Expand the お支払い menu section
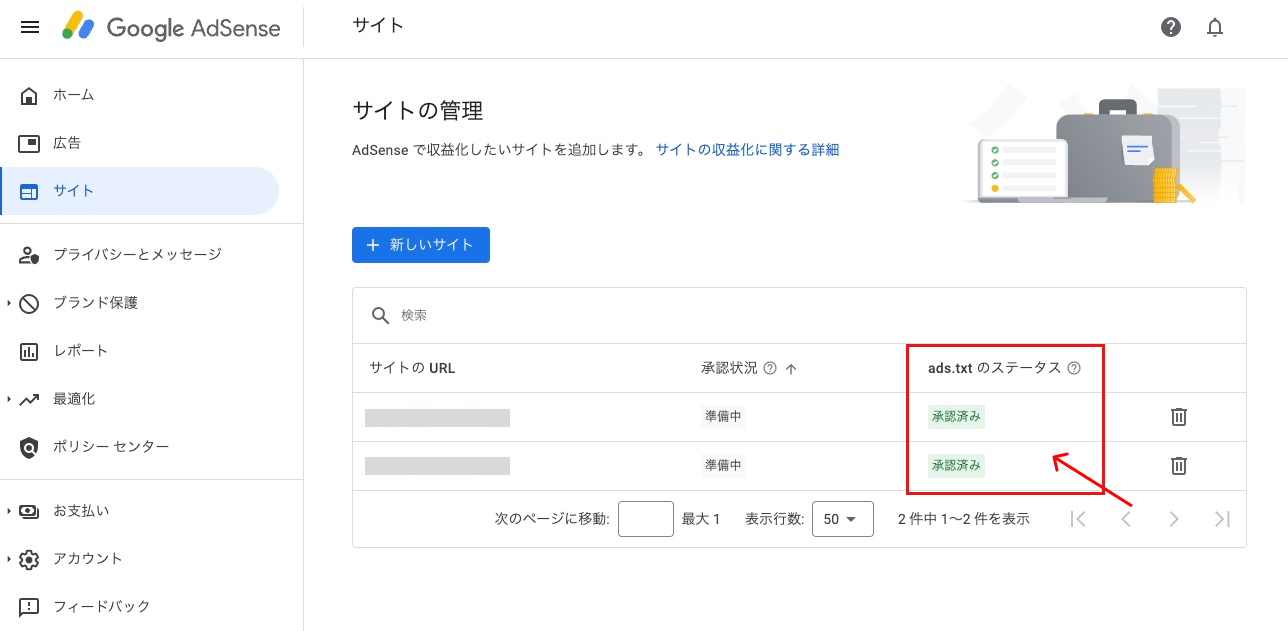 [x=9, y=511]
